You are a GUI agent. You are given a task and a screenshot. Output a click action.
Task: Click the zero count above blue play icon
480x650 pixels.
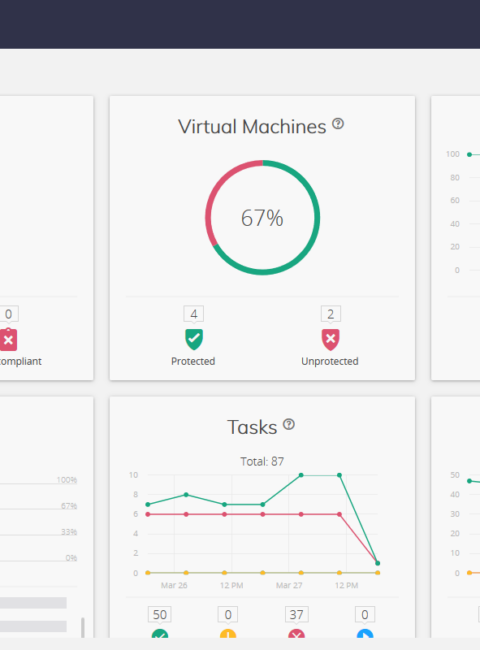(365, 614)
